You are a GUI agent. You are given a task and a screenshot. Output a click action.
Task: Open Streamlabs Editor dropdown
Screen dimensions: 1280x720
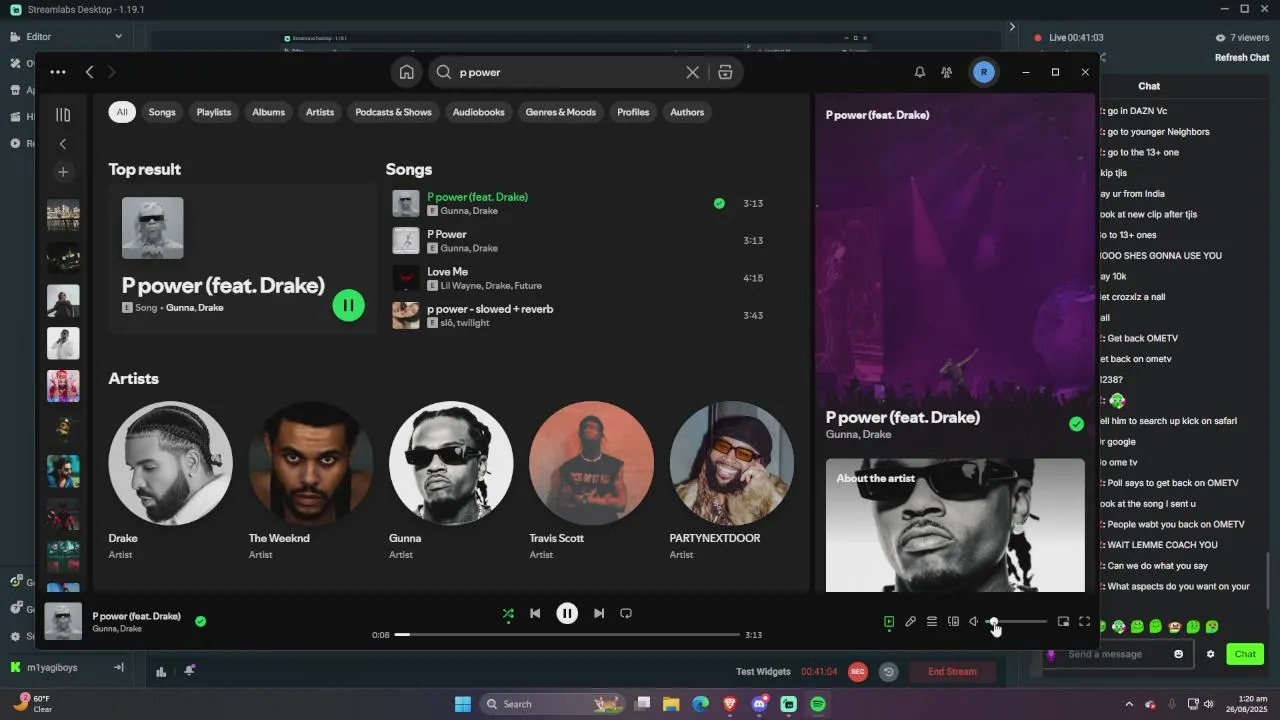coord(66,36)
